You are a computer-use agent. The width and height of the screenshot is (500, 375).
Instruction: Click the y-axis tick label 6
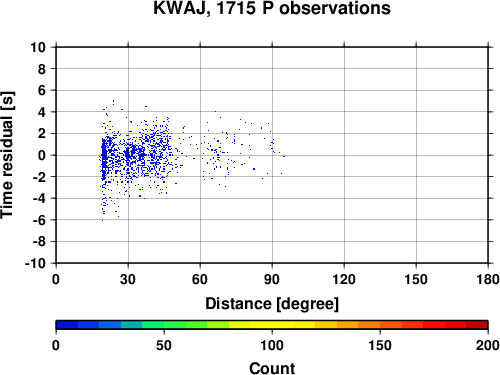click(x=42, y=90)
